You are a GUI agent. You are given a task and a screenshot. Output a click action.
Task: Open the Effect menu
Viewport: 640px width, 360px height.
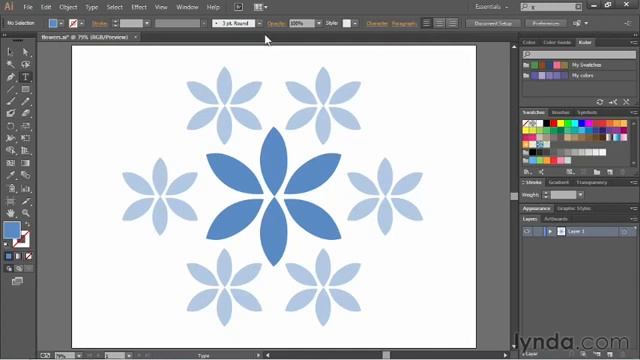139,7
